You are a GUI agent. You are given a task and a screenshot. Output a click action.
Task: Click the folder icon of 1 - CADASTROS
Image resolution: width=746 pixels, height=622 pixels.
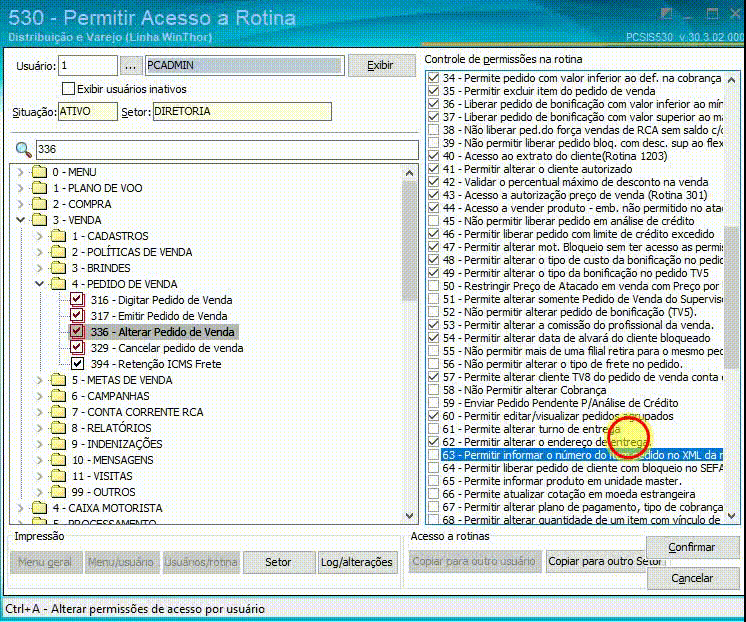coord(58,236)
